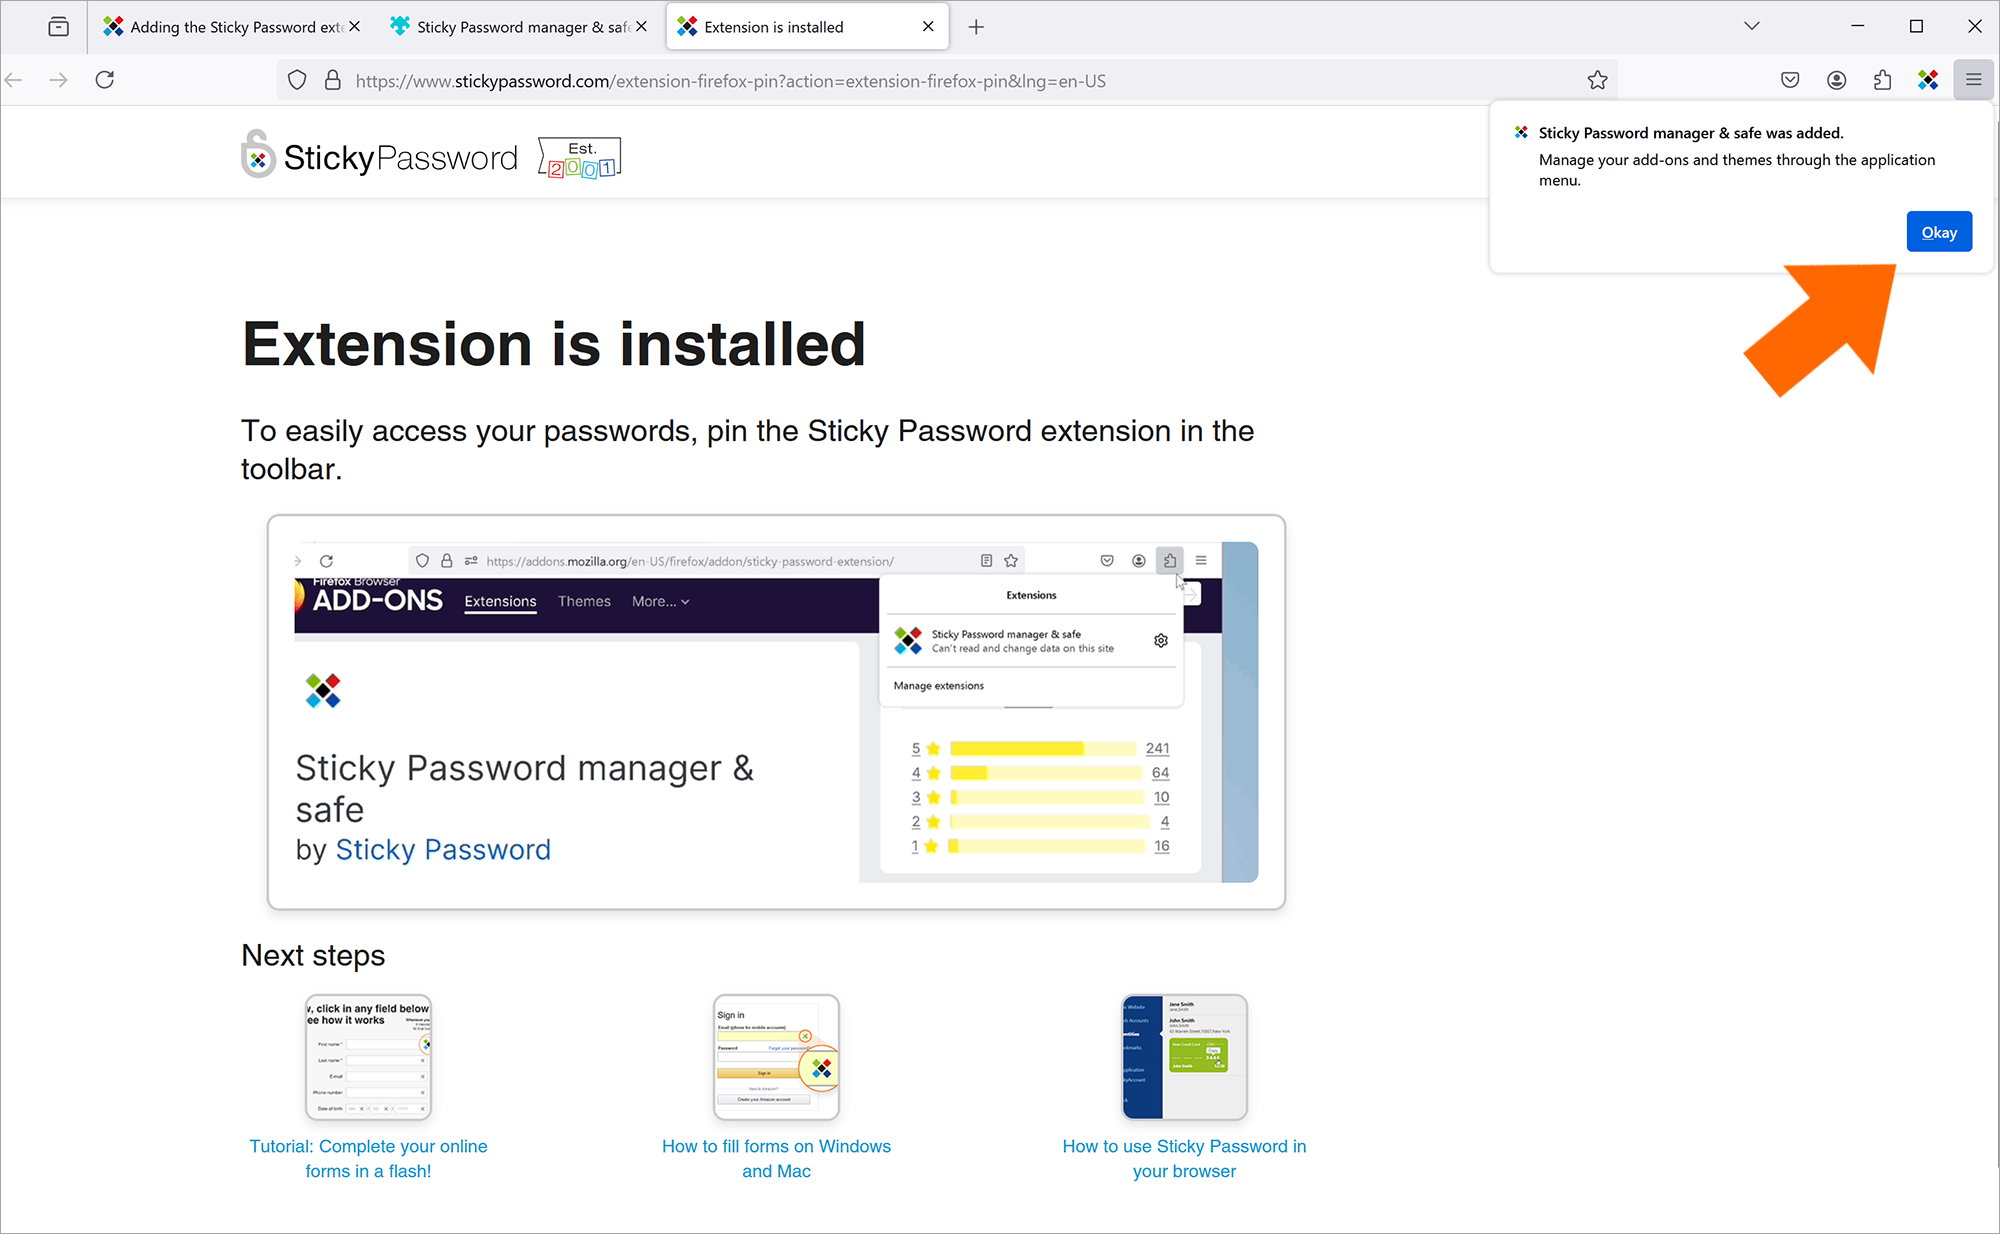Open How to fill forms on Windows link
This screenshot has height=1234, width=2000.
(776, 1159)
